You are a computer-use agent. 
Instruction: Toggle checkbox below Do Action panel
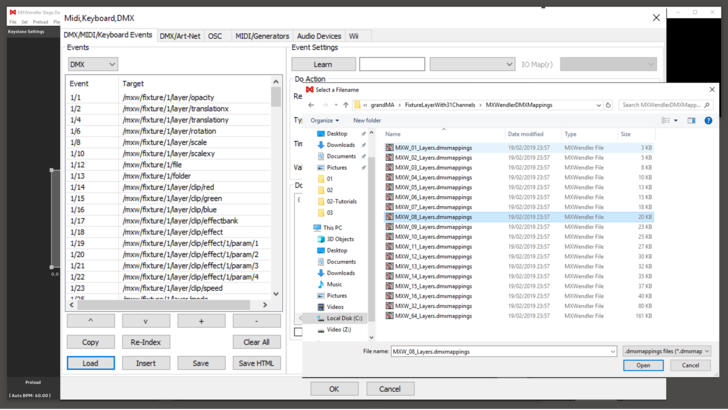pos(298,332)
